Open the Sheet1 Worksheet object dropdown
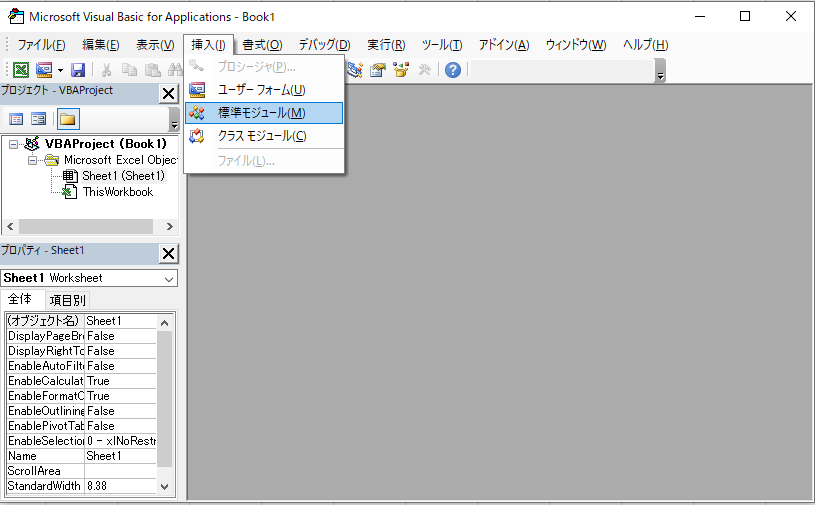Viewport: 815px width, 505px height. click(x=169, y=278)
